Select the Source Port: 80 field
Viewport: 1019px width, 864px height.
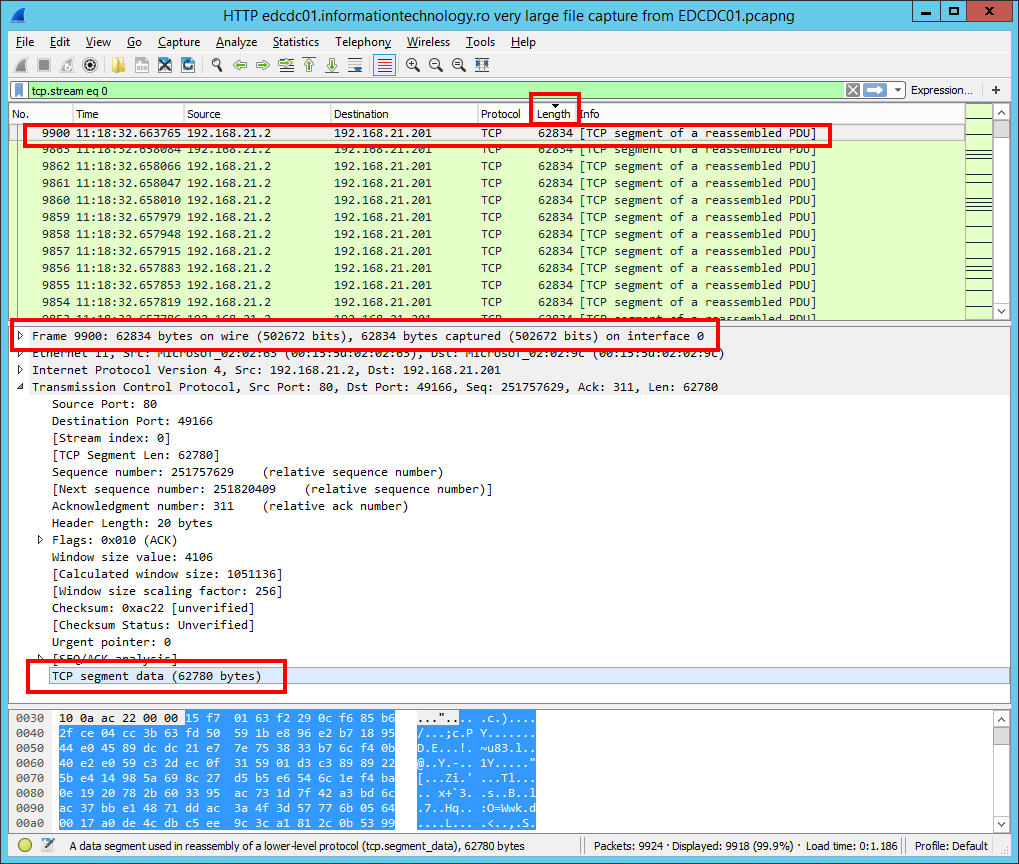coord(104,404)
